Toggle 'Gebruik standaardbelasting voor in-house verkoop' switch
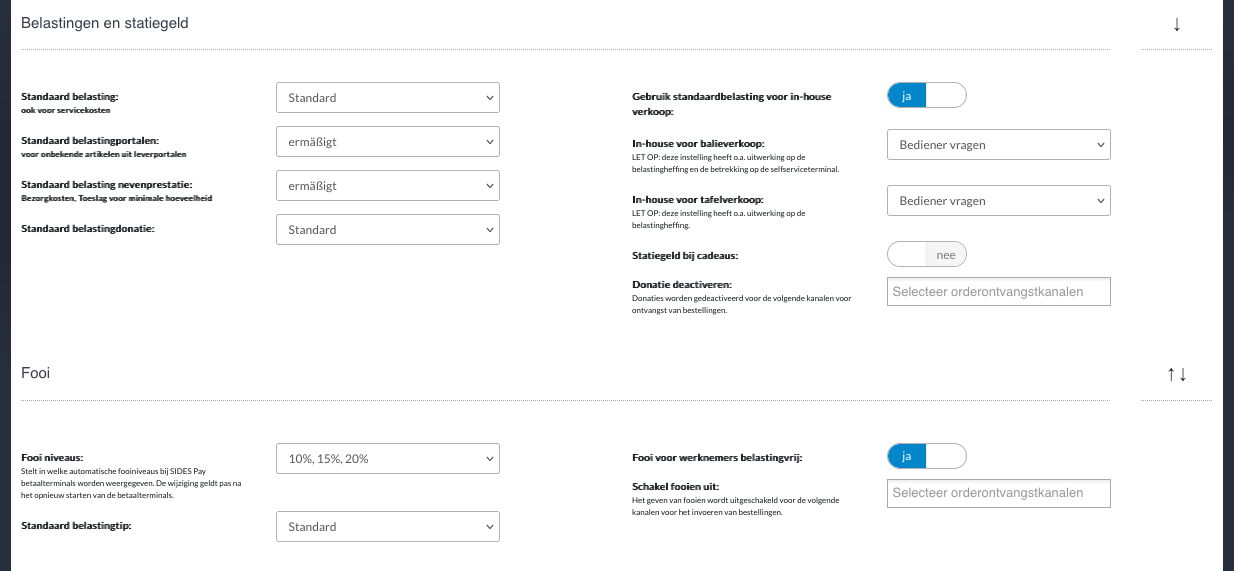Viewport: 1234px width, 571px height. click(926, 96)
